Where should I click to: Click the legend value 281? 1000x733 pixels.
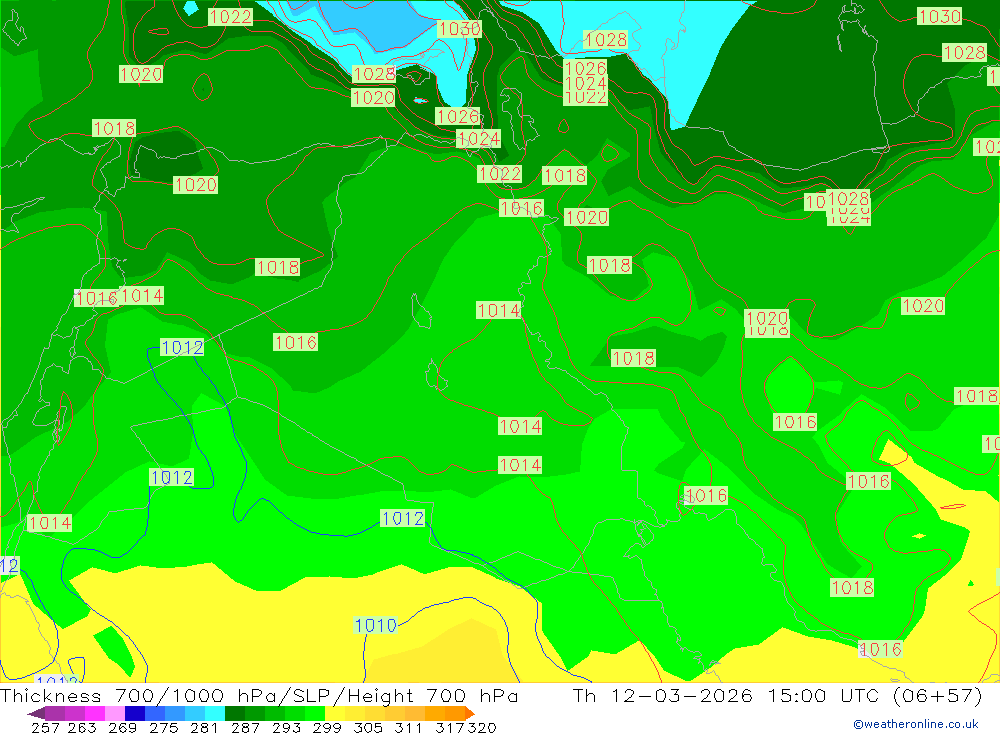click(x=204, y=727)
